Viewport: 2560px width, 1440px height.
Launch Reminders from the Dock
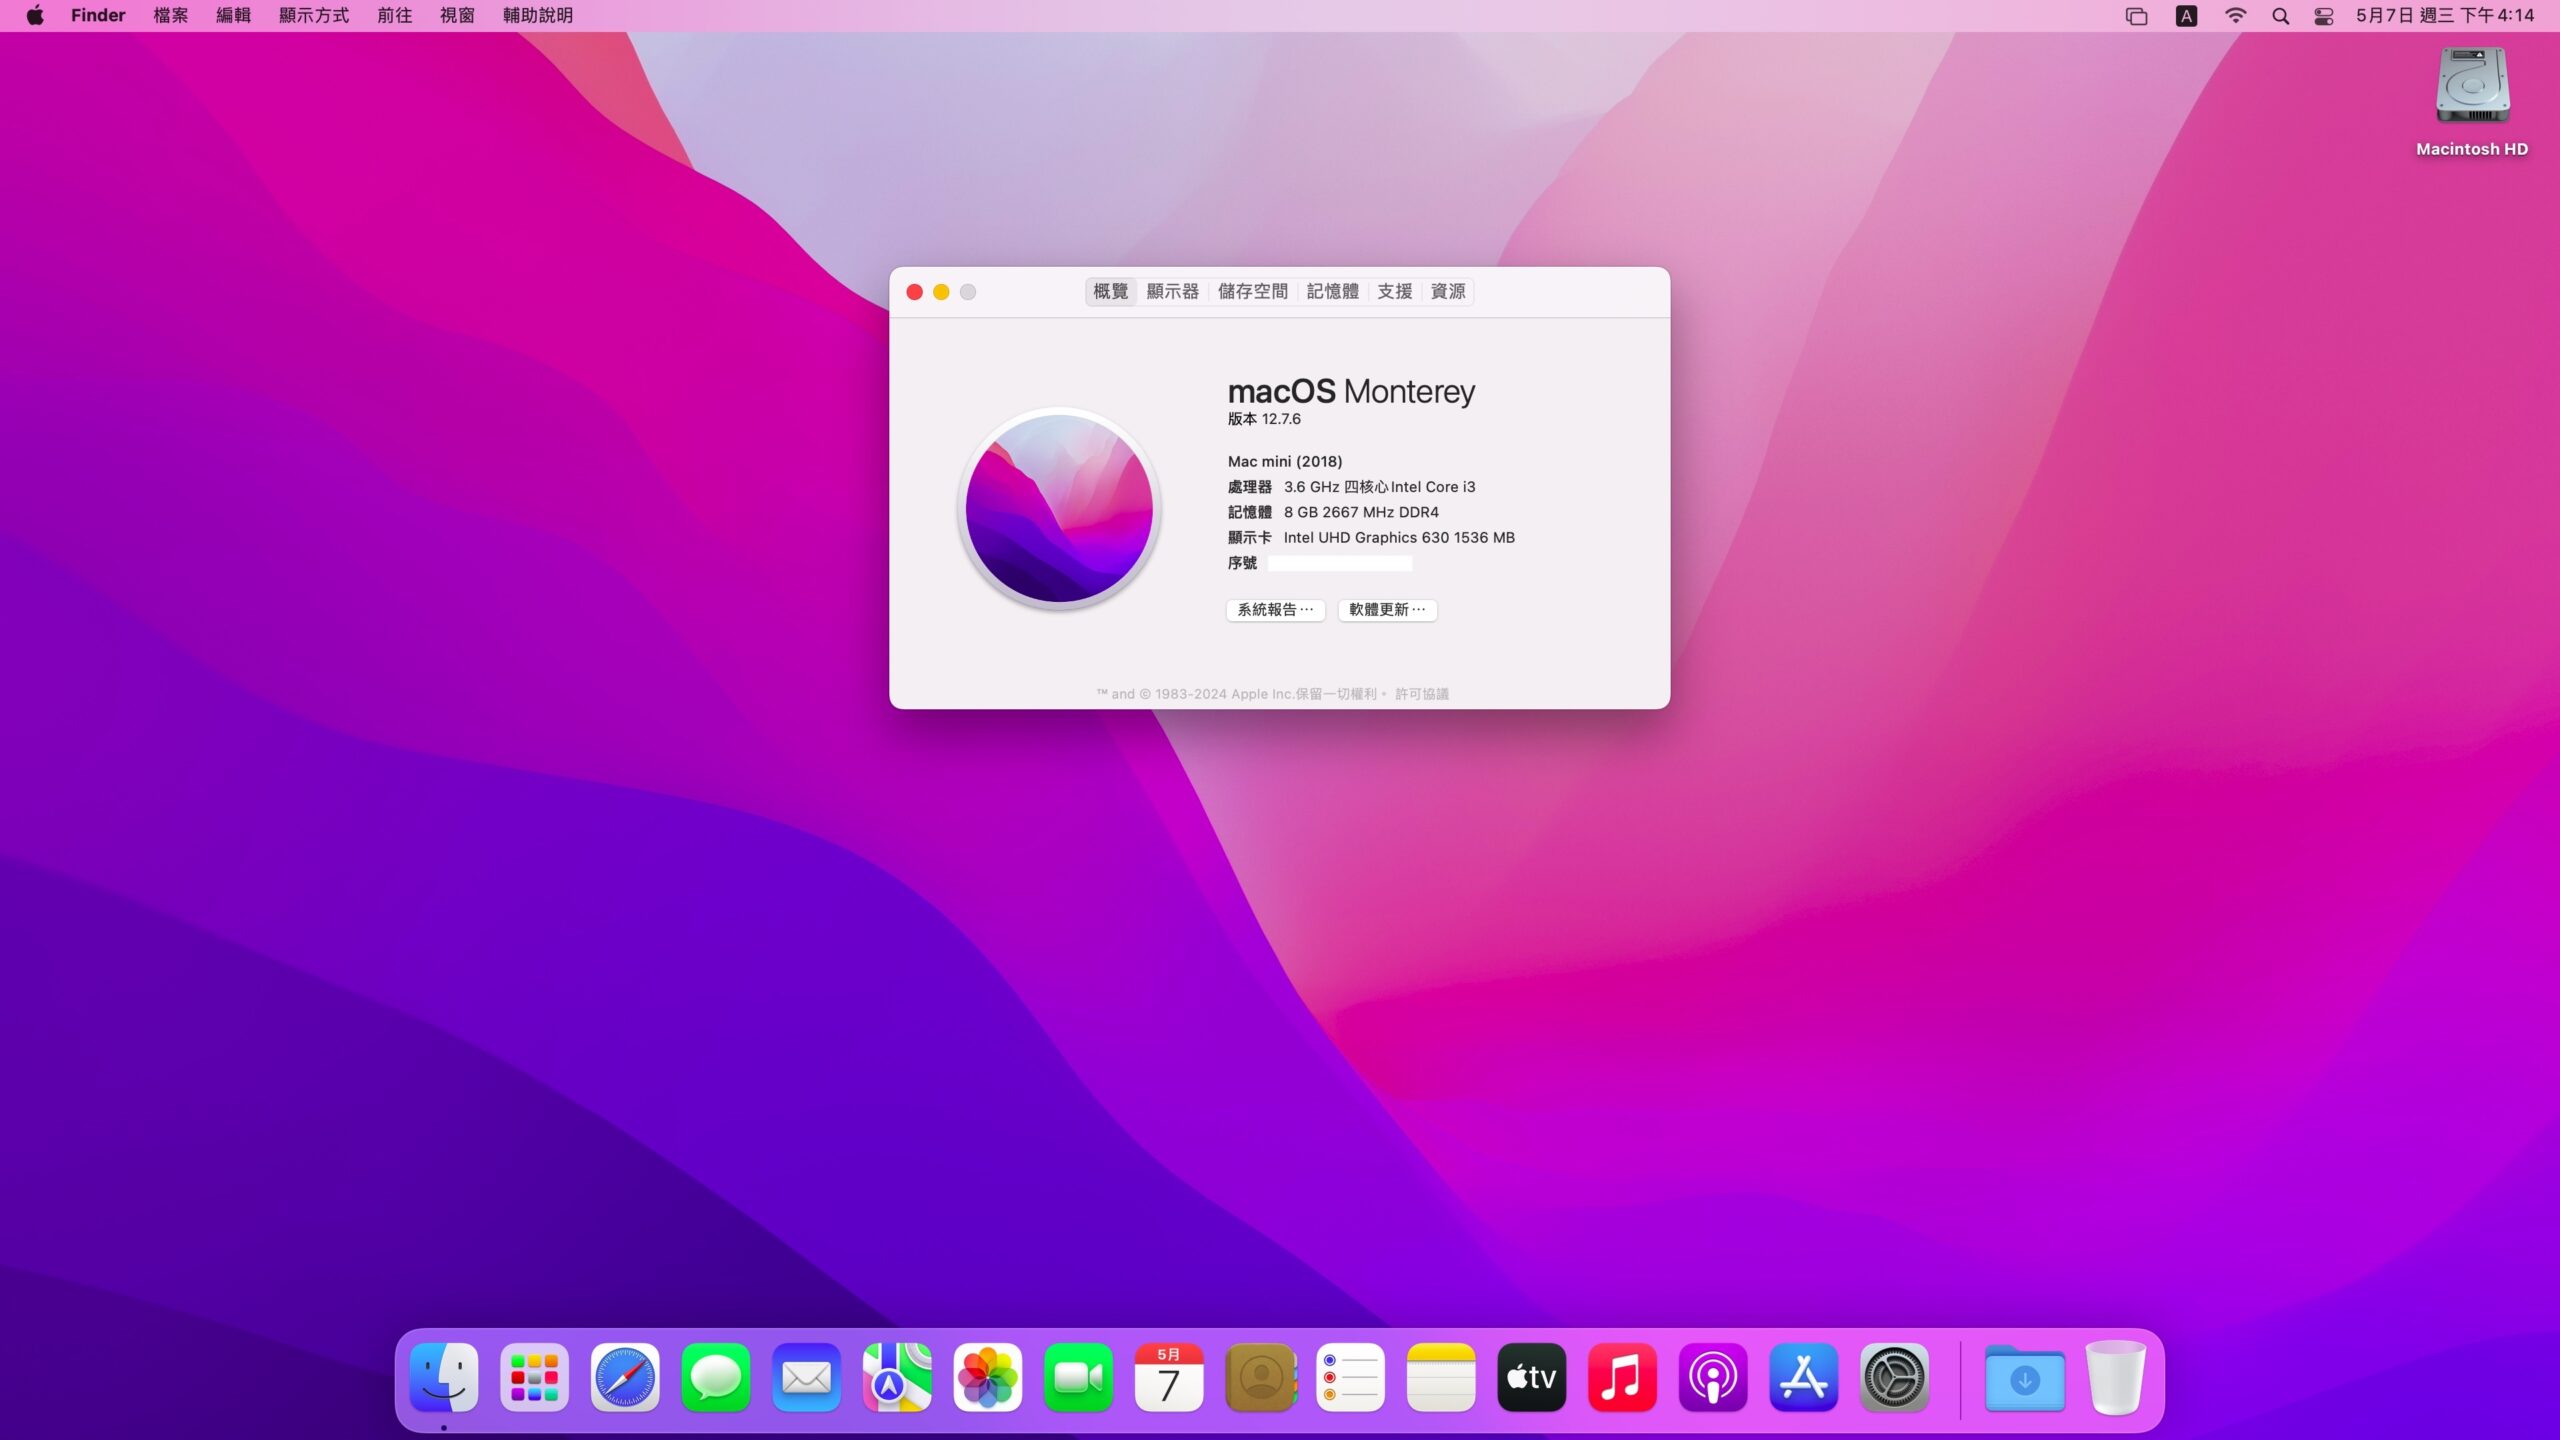point(1350,1377)
